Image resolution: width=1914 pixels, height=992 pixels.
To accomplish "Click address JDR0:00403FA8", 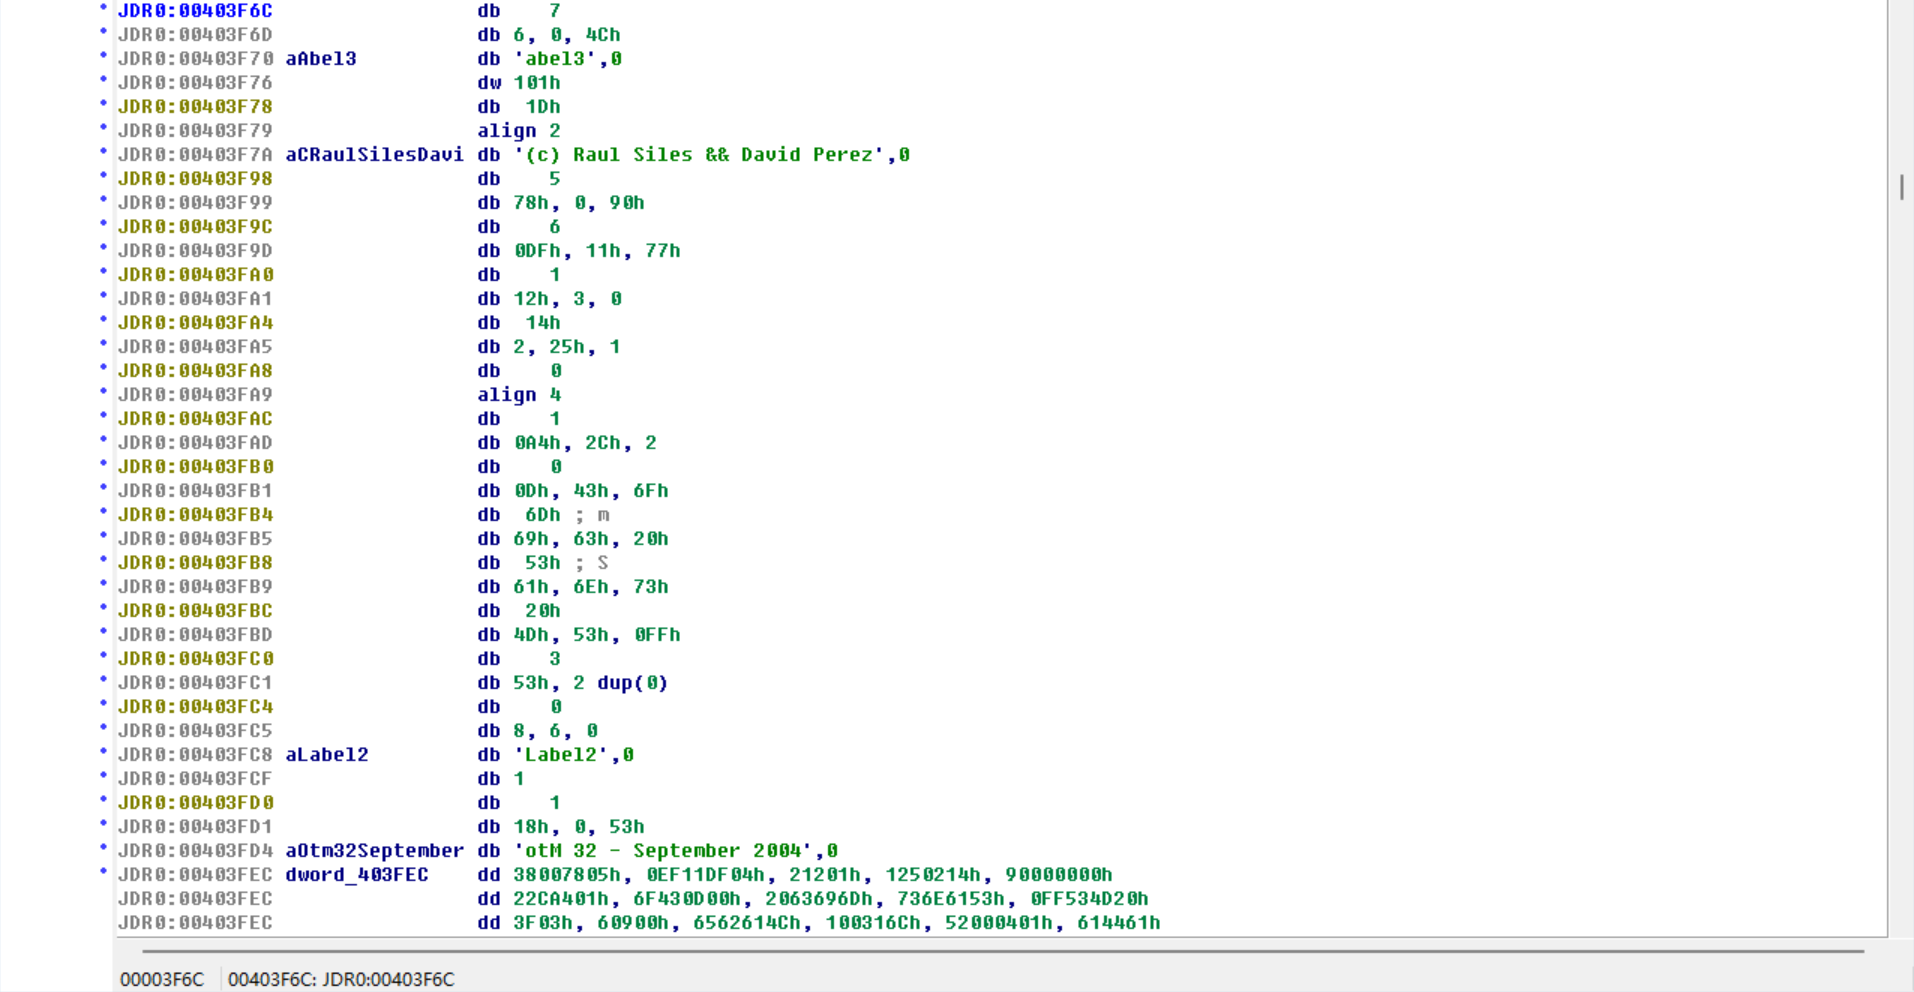I will coord(195,371).
